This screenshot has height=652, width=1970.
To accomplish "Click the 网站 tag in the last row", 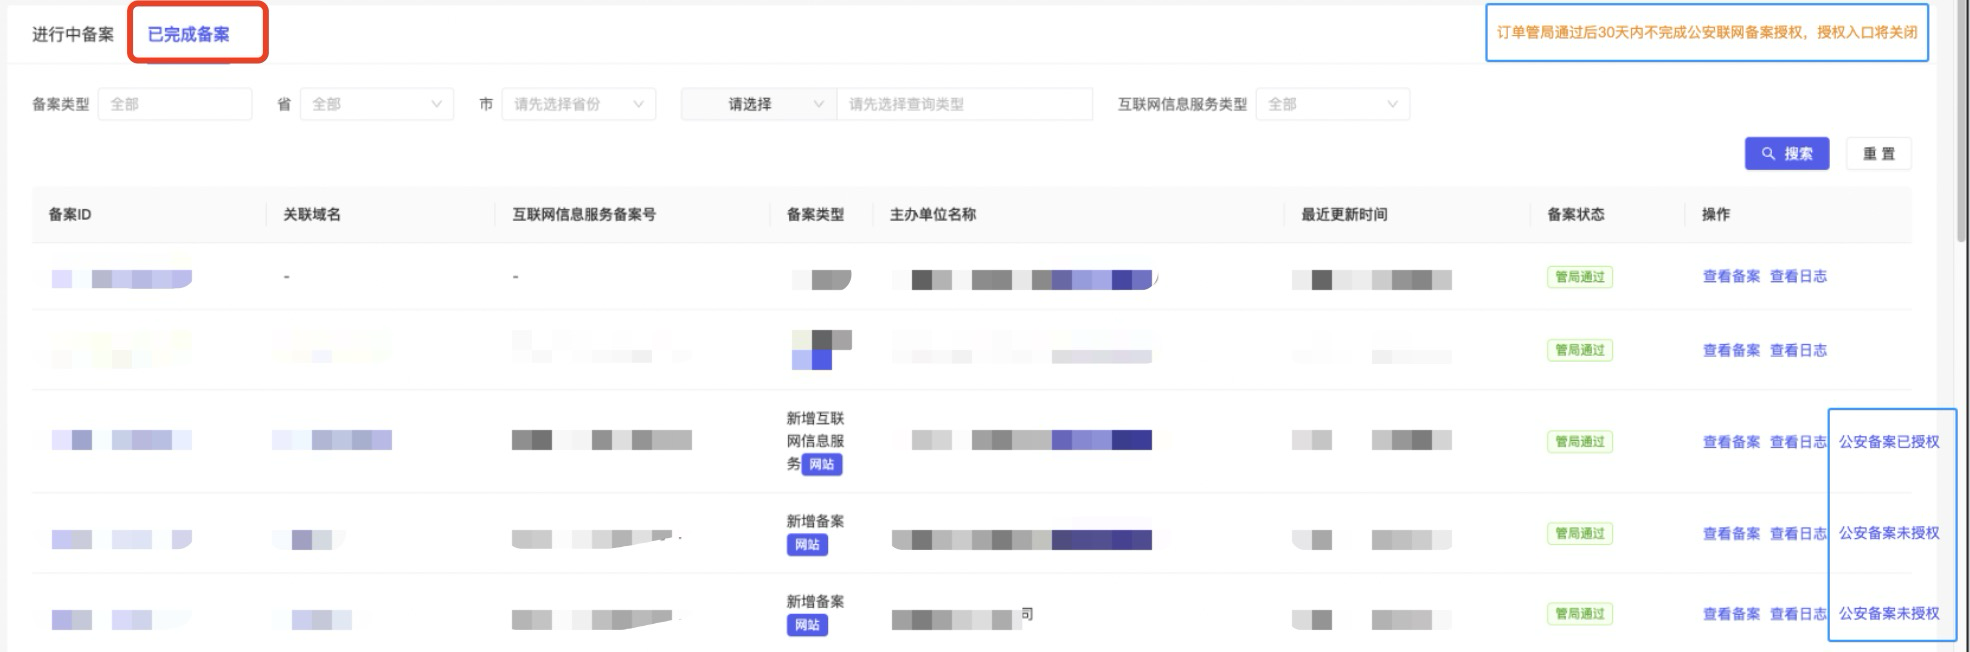I will [806, 625].
